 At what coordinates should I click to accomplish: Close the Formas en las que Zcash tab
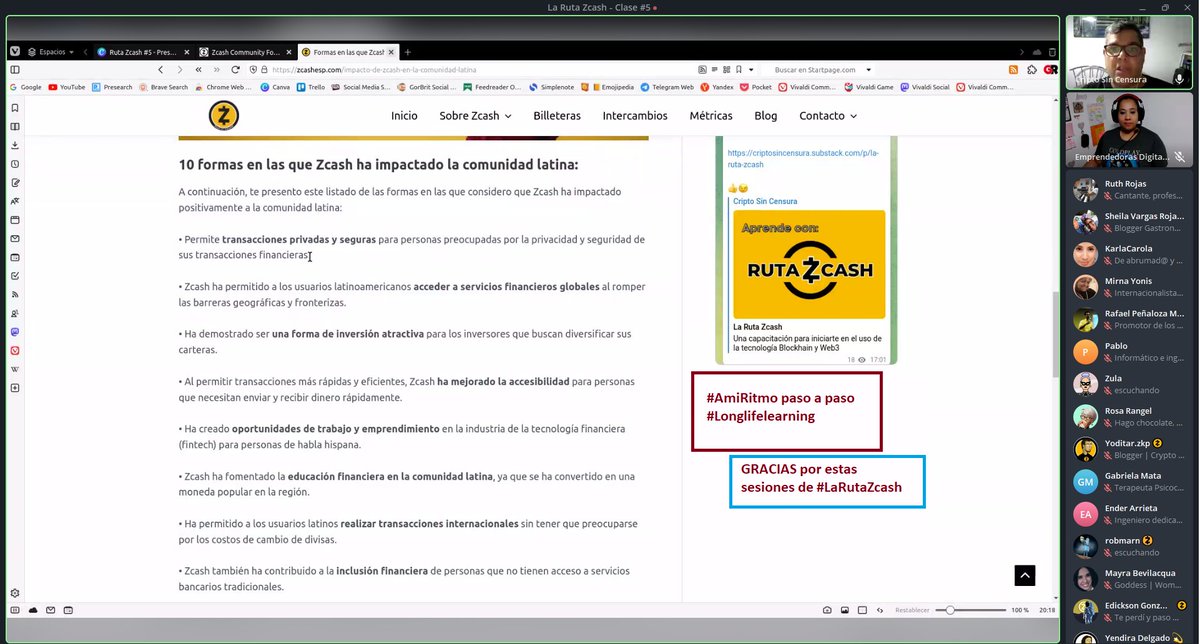[391, 52]
